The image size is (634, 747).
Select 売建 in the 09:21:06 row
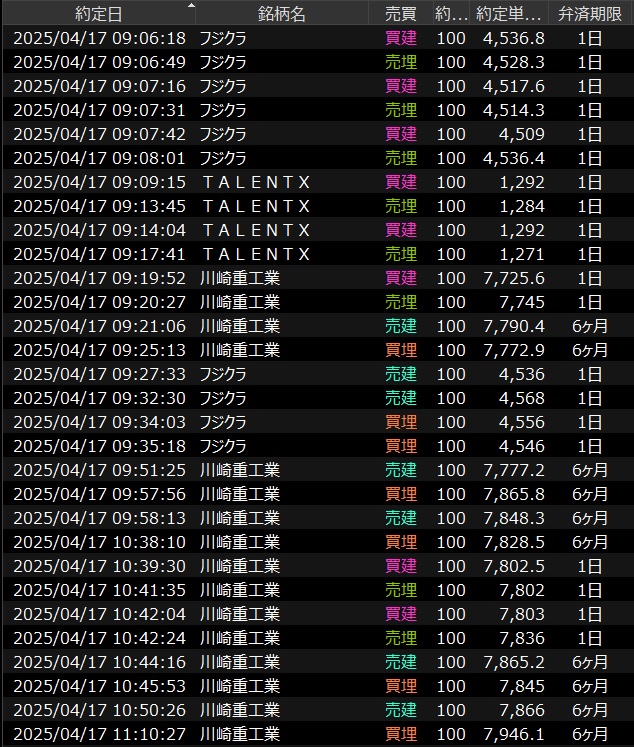pos(401,326)
